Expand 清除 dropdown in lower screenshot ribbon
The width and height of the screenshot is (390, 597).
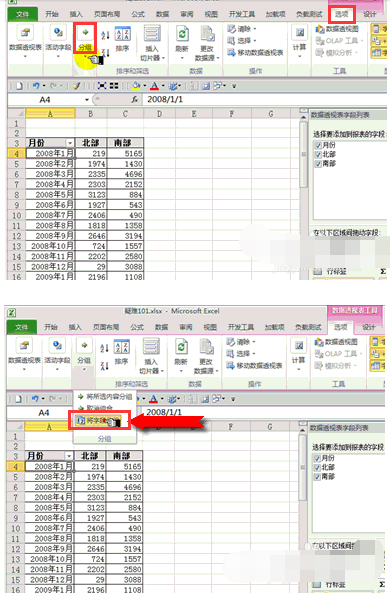[254, 342]
